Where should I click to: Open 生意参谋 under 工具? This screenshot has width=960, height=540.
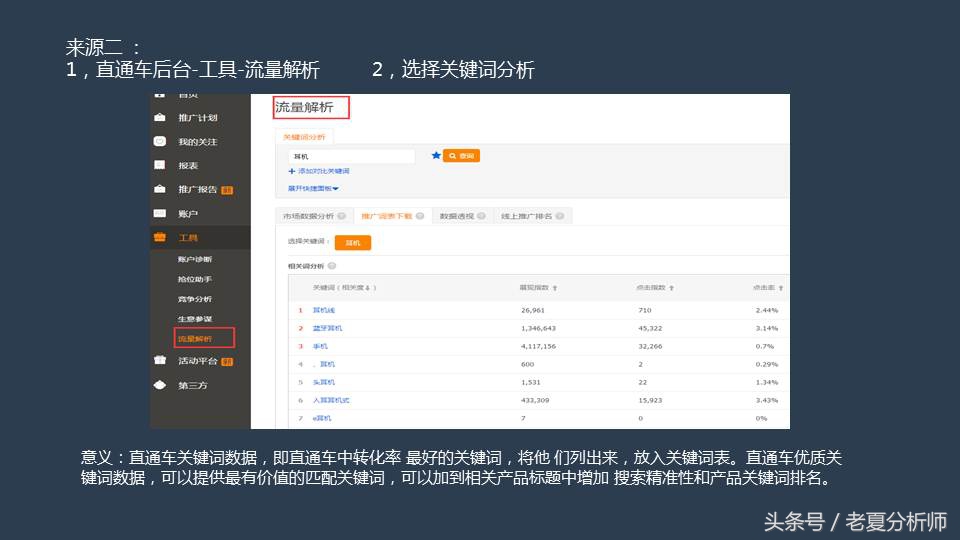tap(195, 319)
